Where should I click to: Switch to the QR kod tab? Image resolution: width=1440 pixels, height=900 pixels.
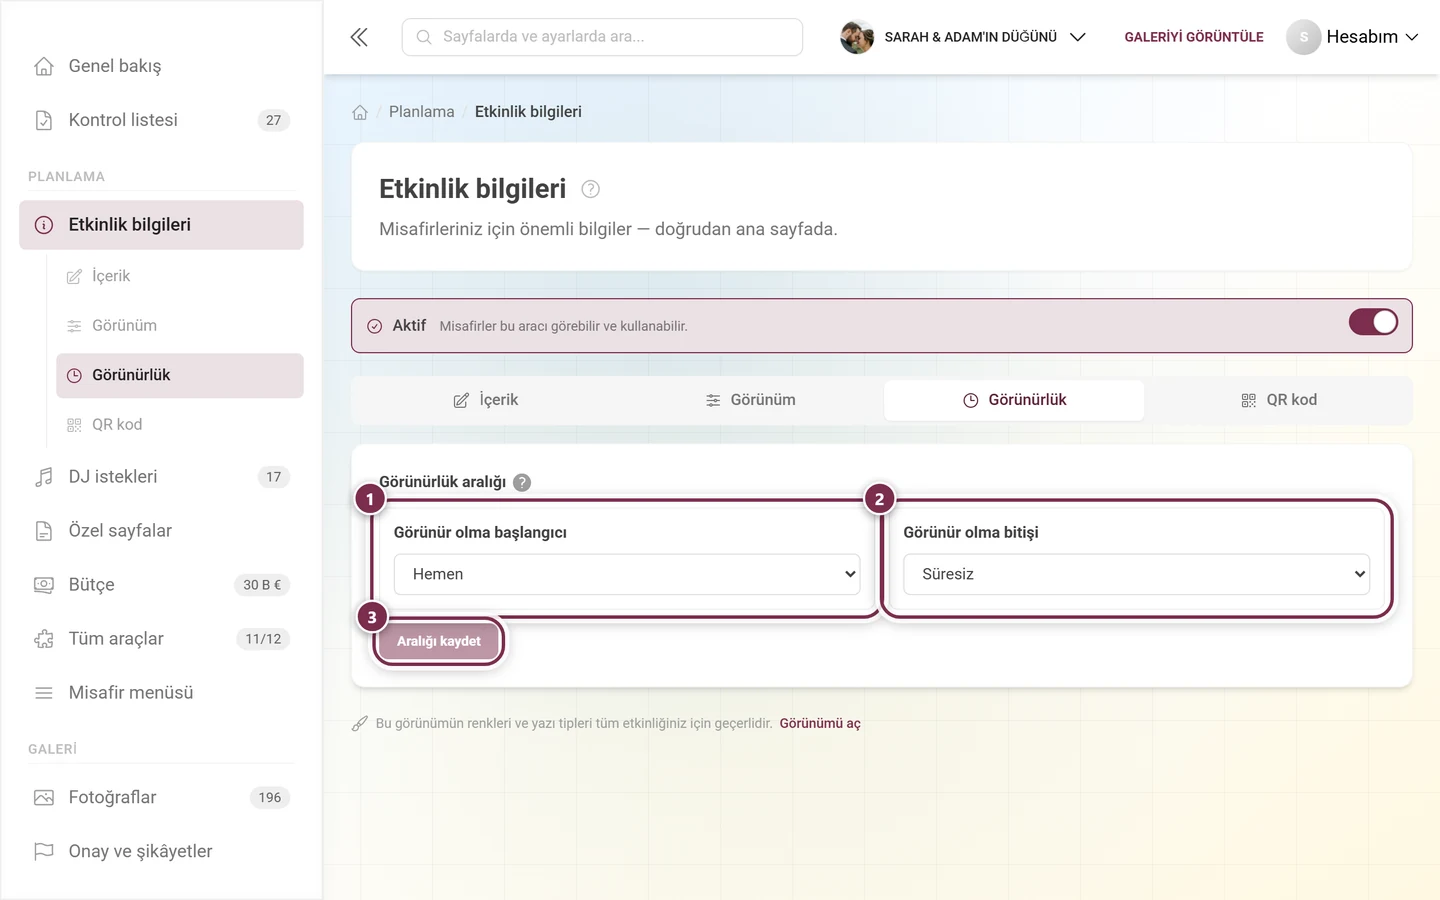1278,400
